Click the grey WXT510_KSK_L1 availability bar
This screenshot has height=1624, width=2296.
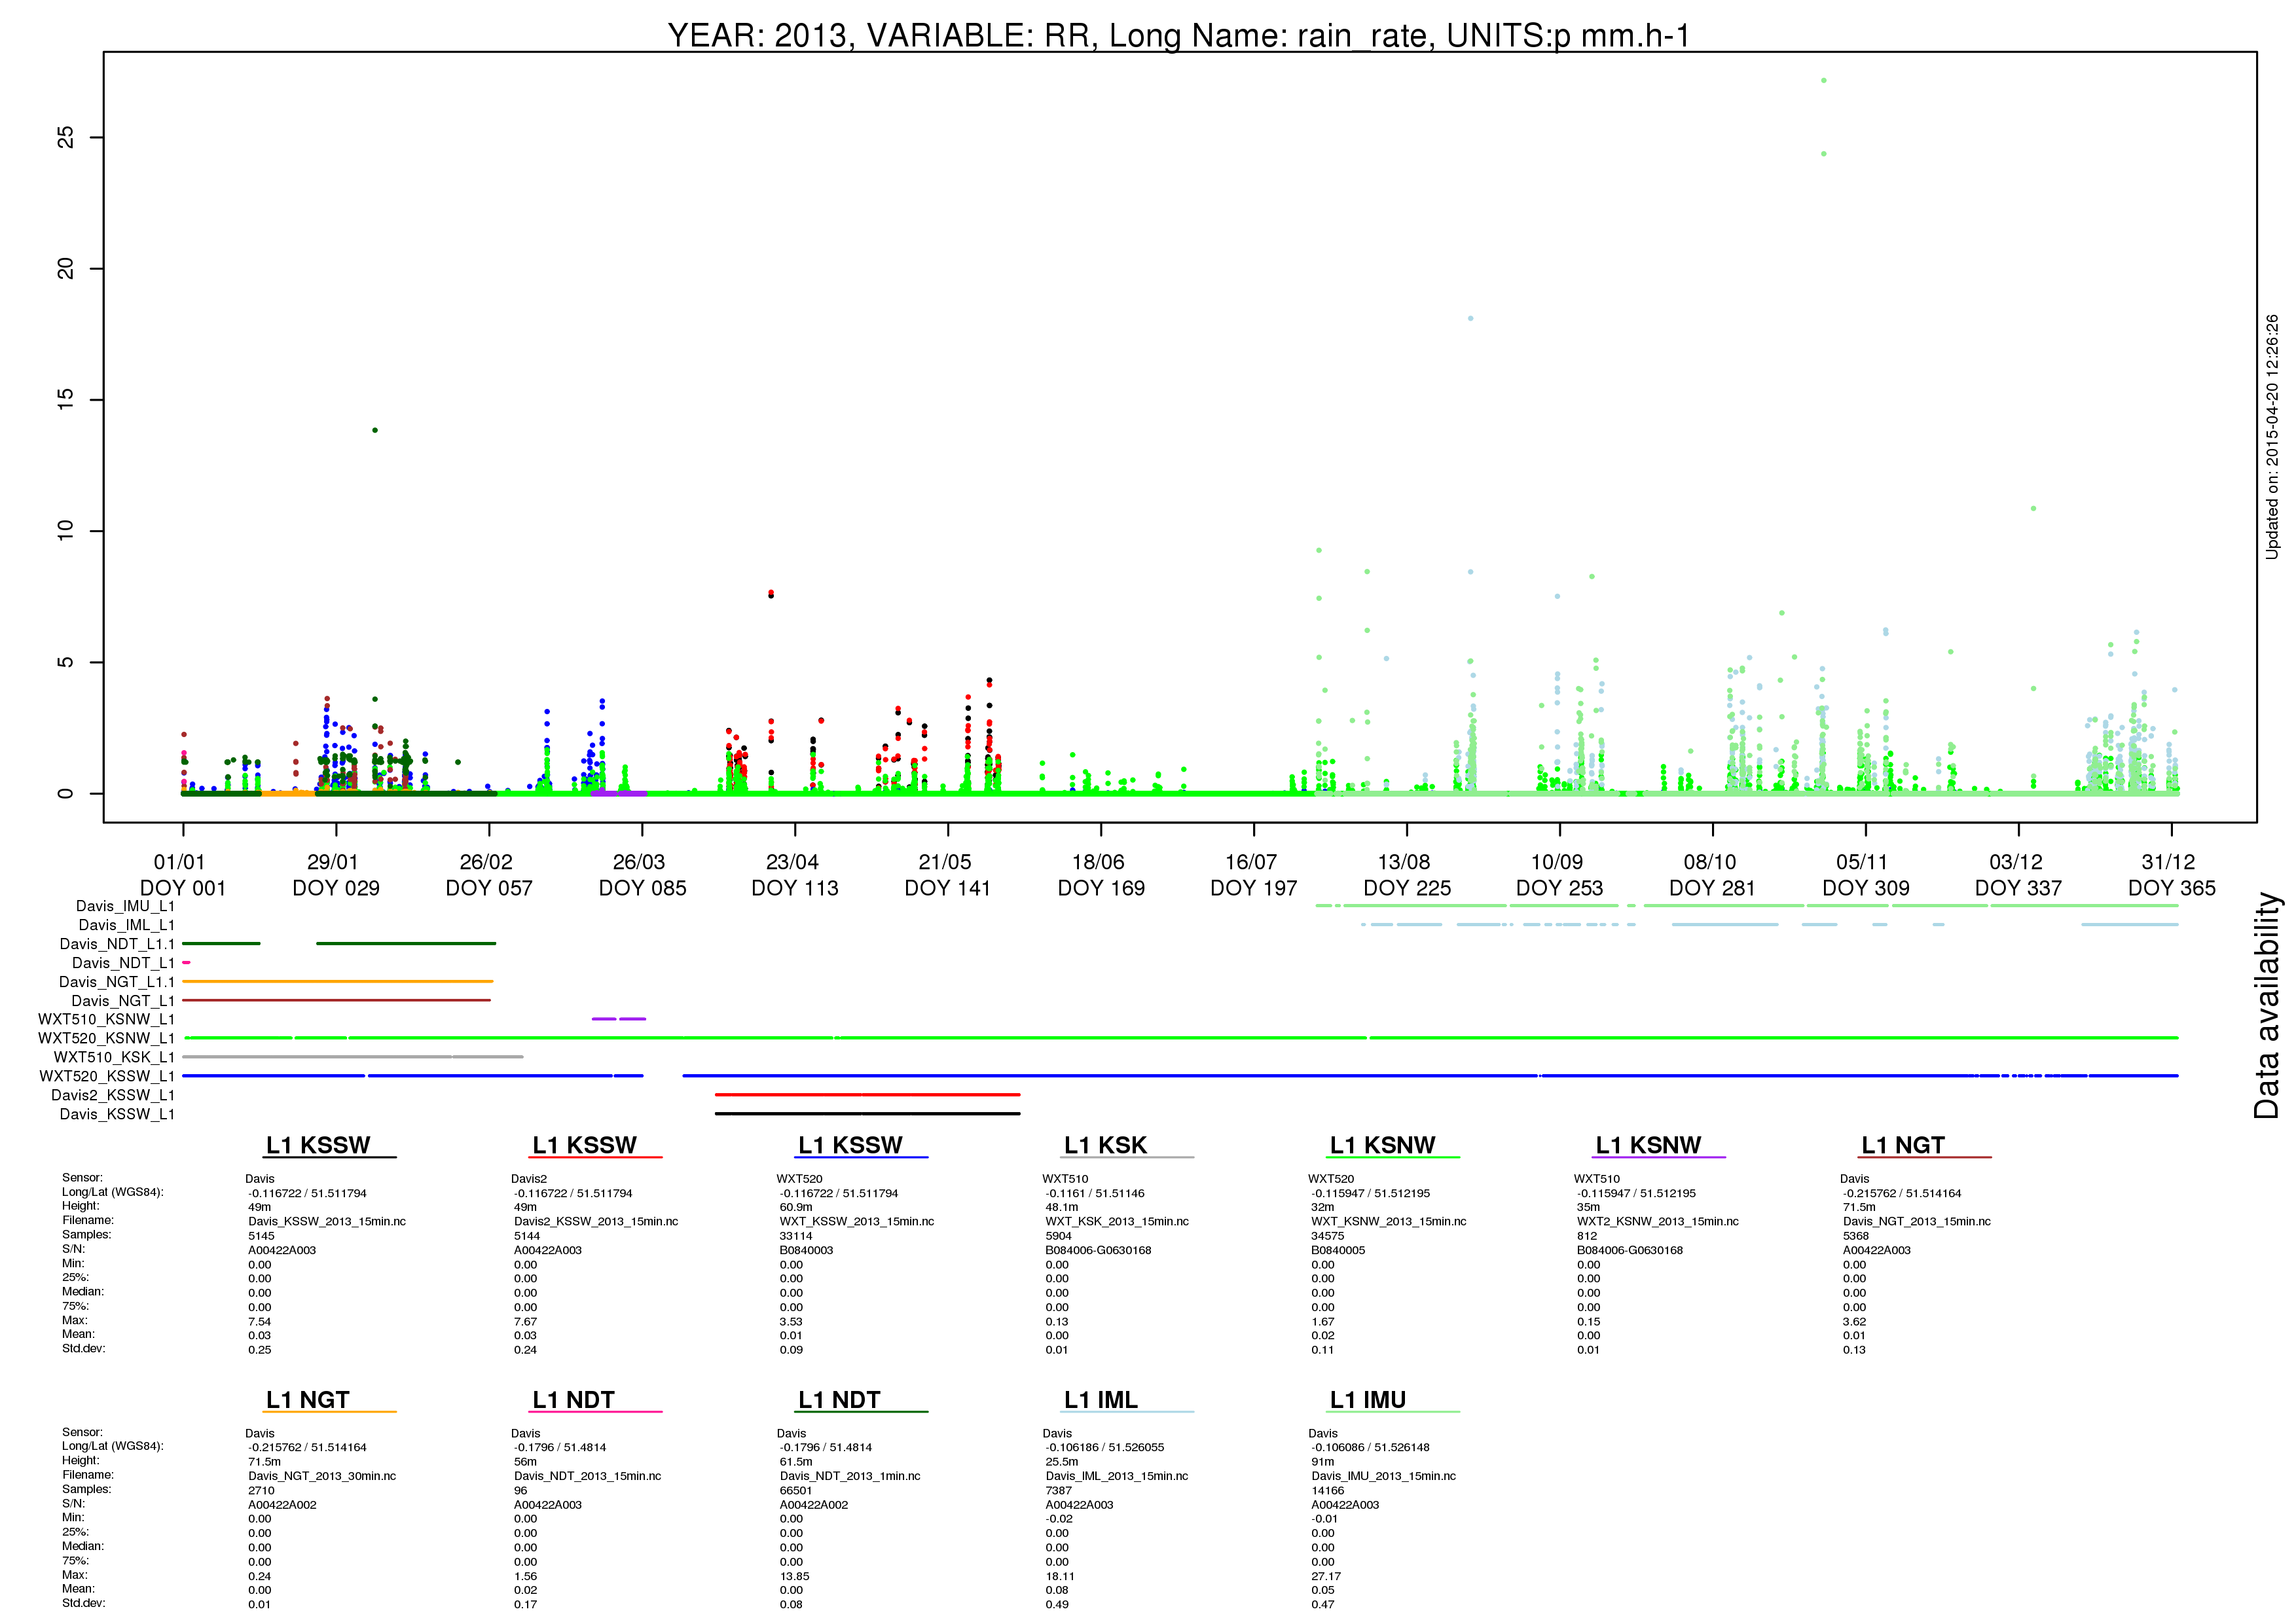(352, 1057)
